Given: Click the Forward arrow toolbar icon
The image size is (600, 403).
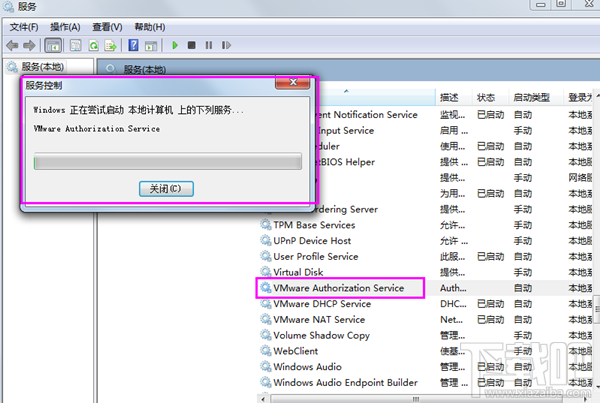Looking at the screenshot, I should click(29, 46).
